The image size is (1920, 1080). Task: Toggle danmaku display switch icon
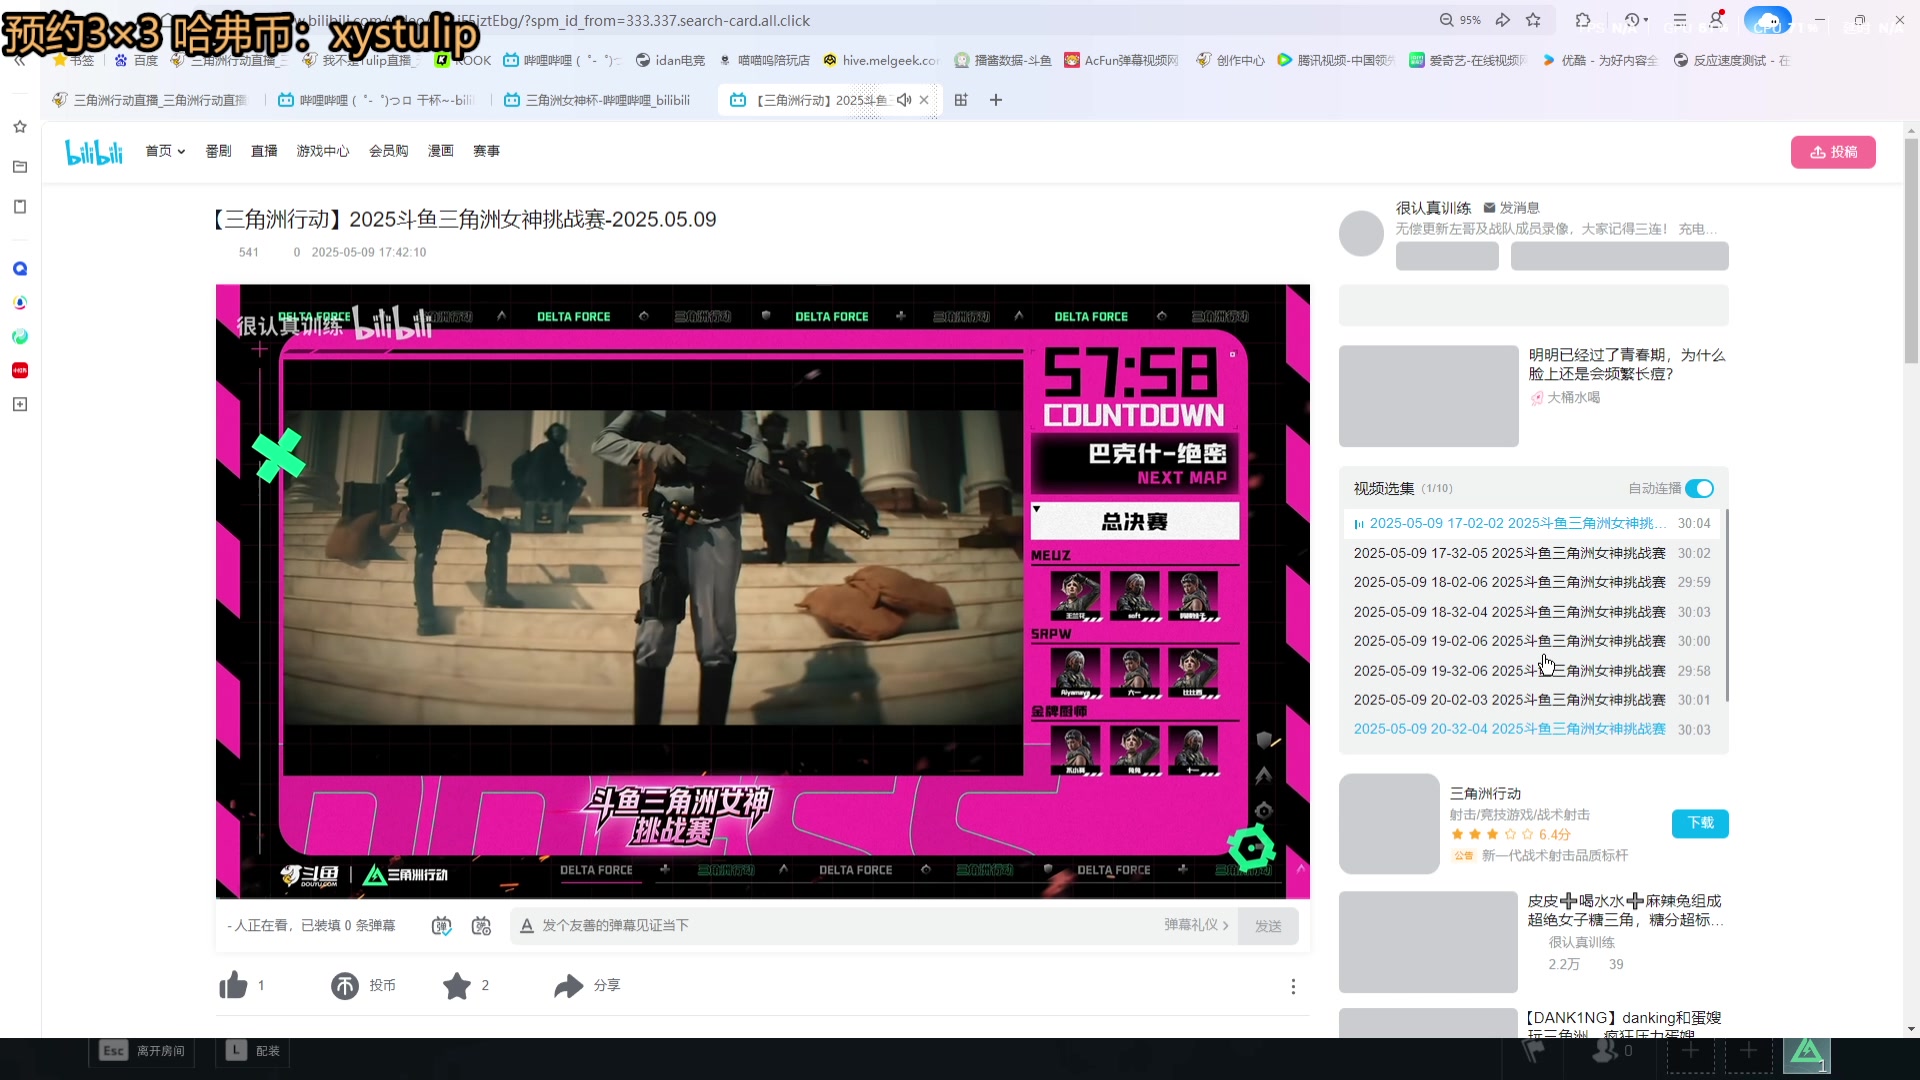point(441,926)
